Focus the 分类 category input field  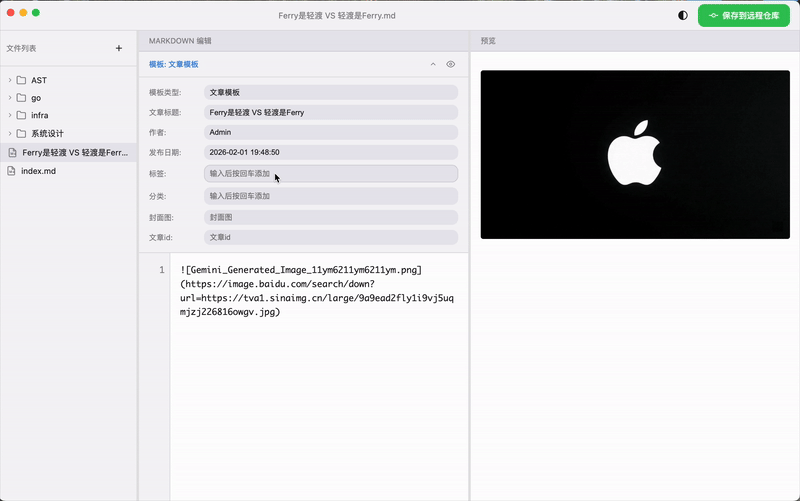[x=331, y=196]
